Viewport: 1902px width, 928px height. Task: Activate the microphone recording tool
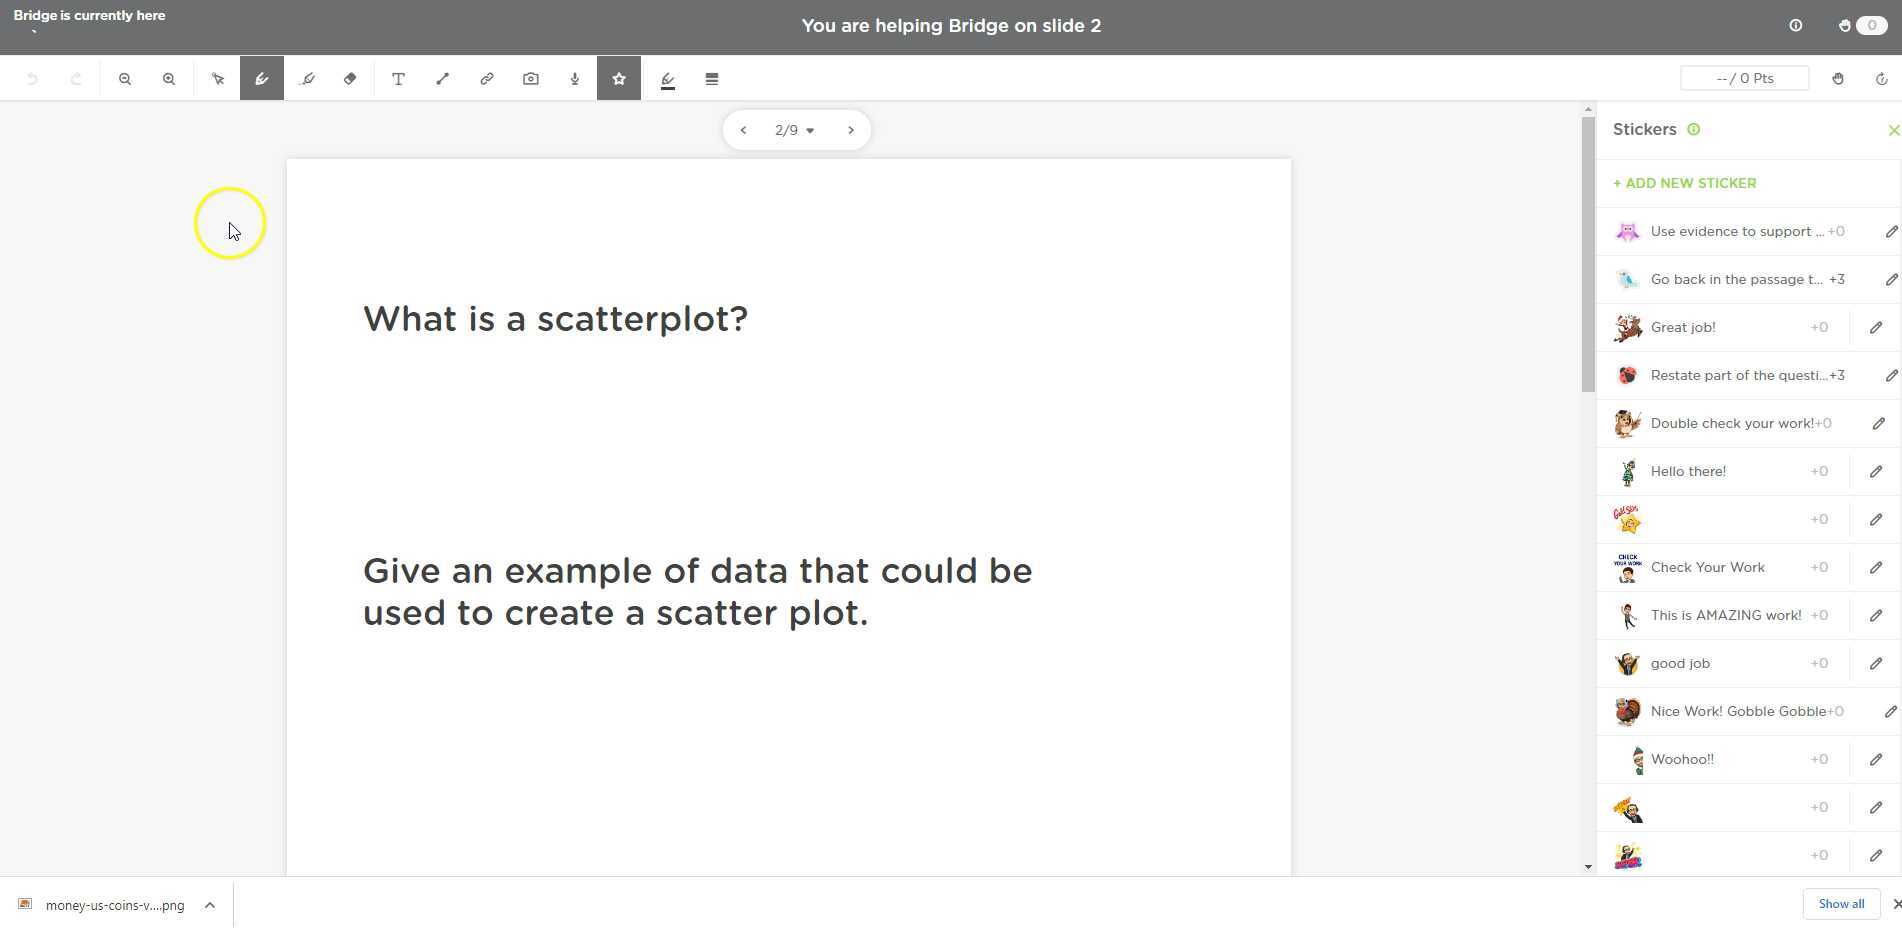tap(574, 79)
